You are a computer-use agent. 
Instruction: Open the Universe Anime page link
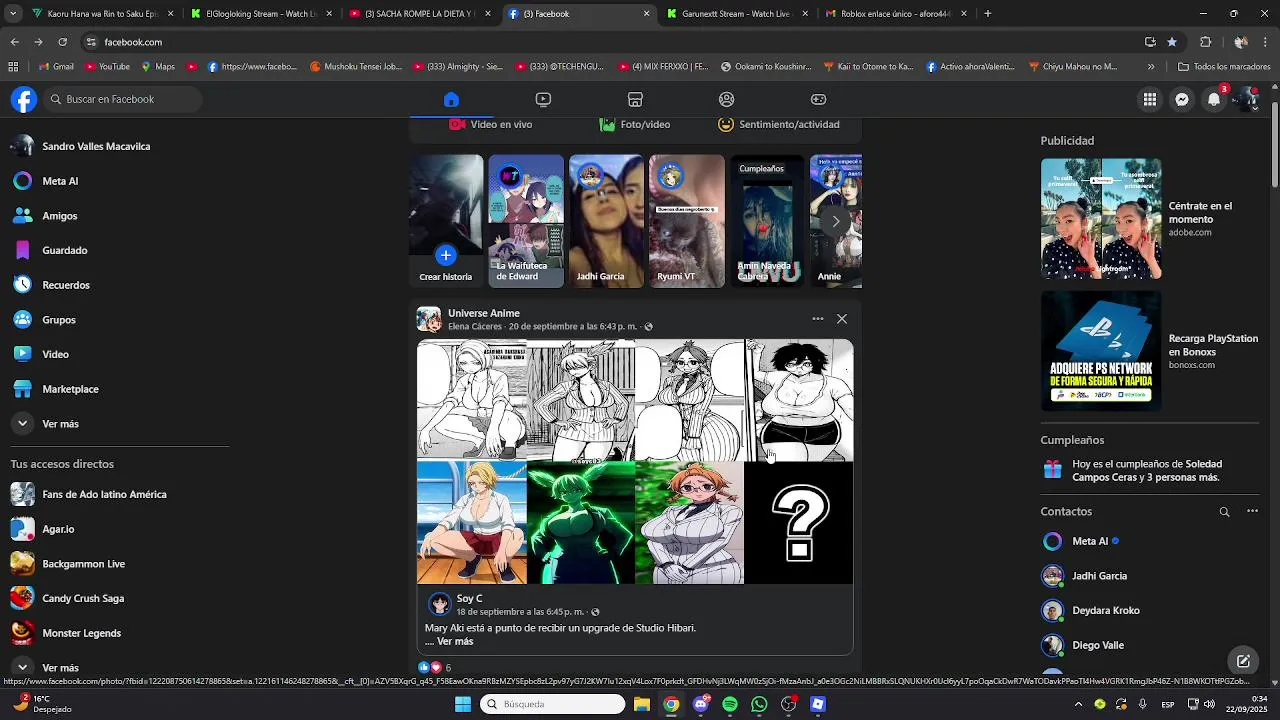(x=484, y=313)
